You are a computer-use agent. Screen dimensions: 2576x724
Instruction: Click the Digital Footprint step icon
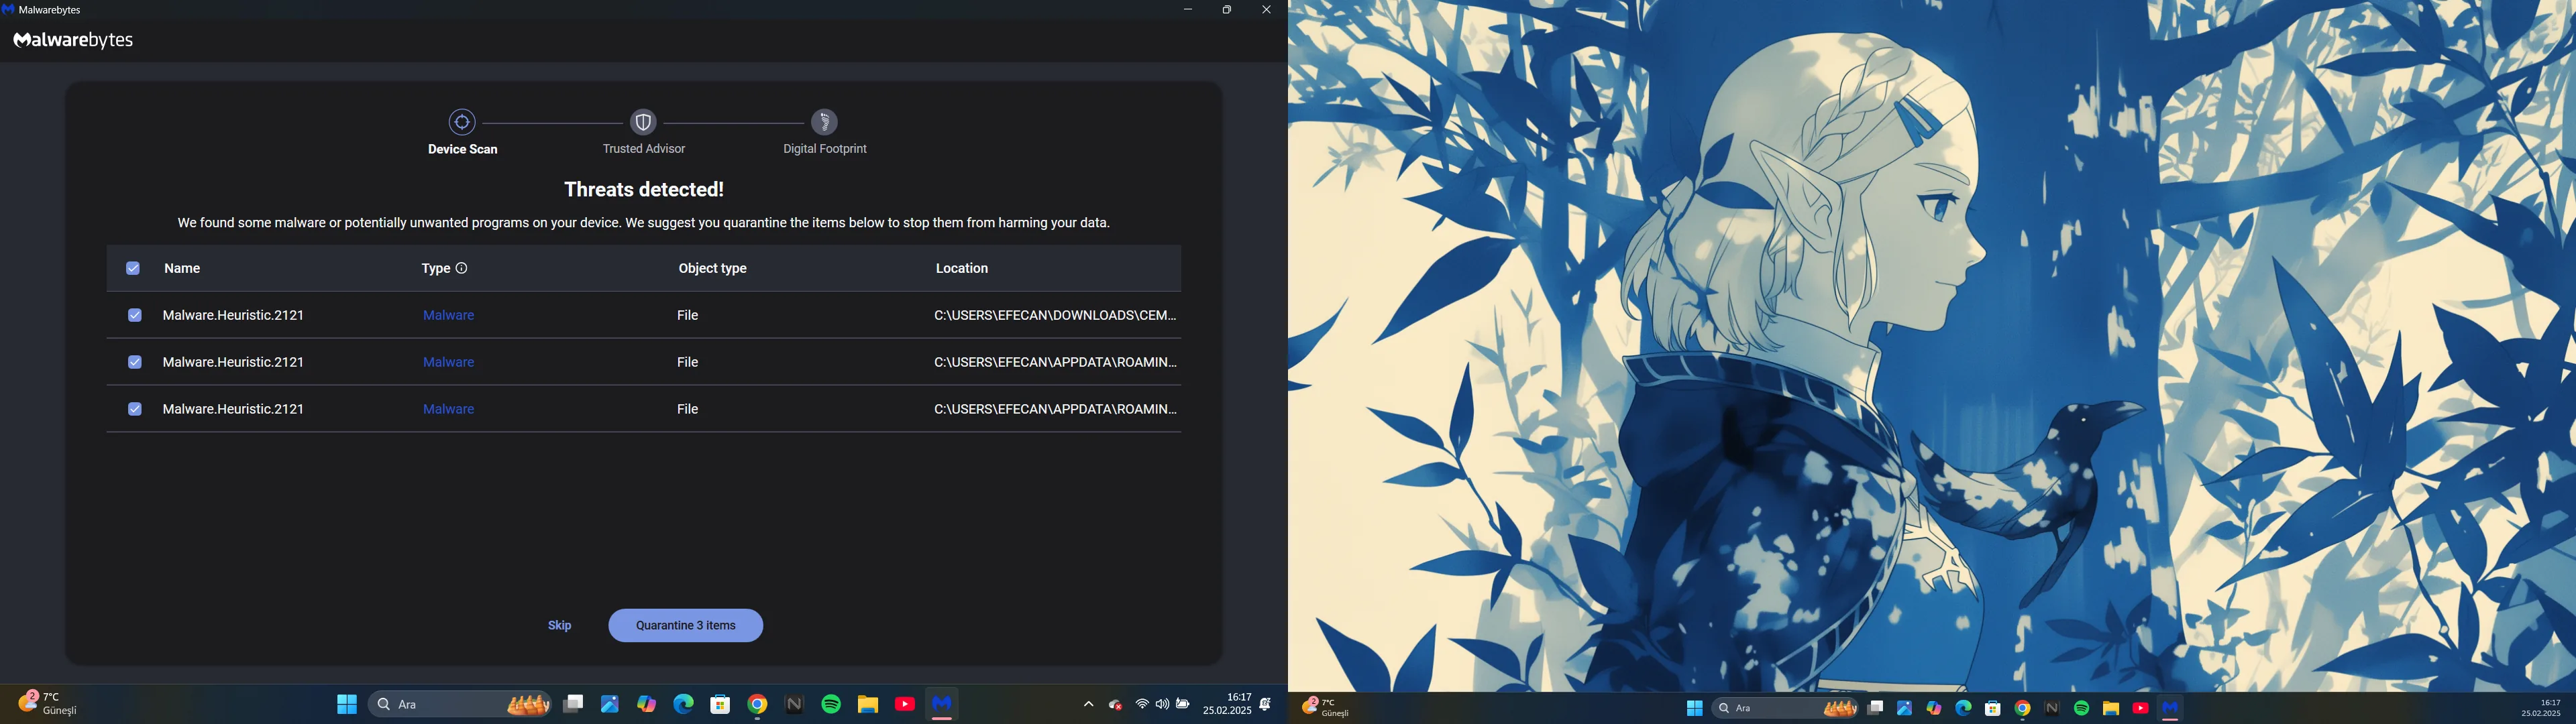tap(825, 122)
